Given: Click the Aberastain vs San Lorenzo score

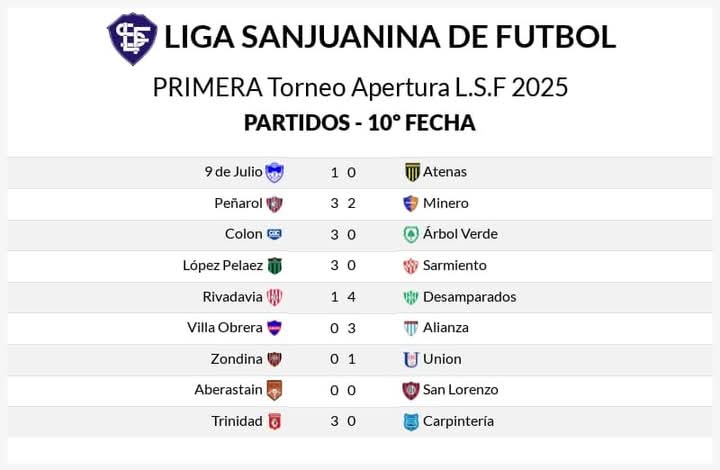Looking at the screenshot, I should [x=343, y=390].
